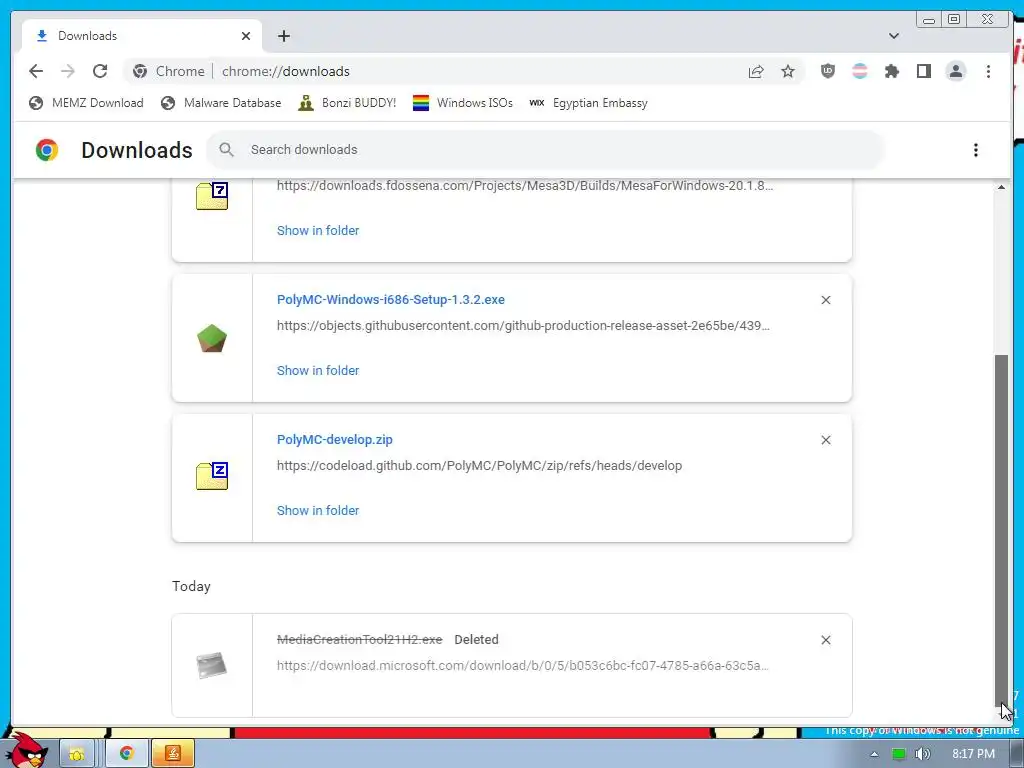Select the Downloads tab
Screen dimensions: 1024x768
click(x=142, y=36)
